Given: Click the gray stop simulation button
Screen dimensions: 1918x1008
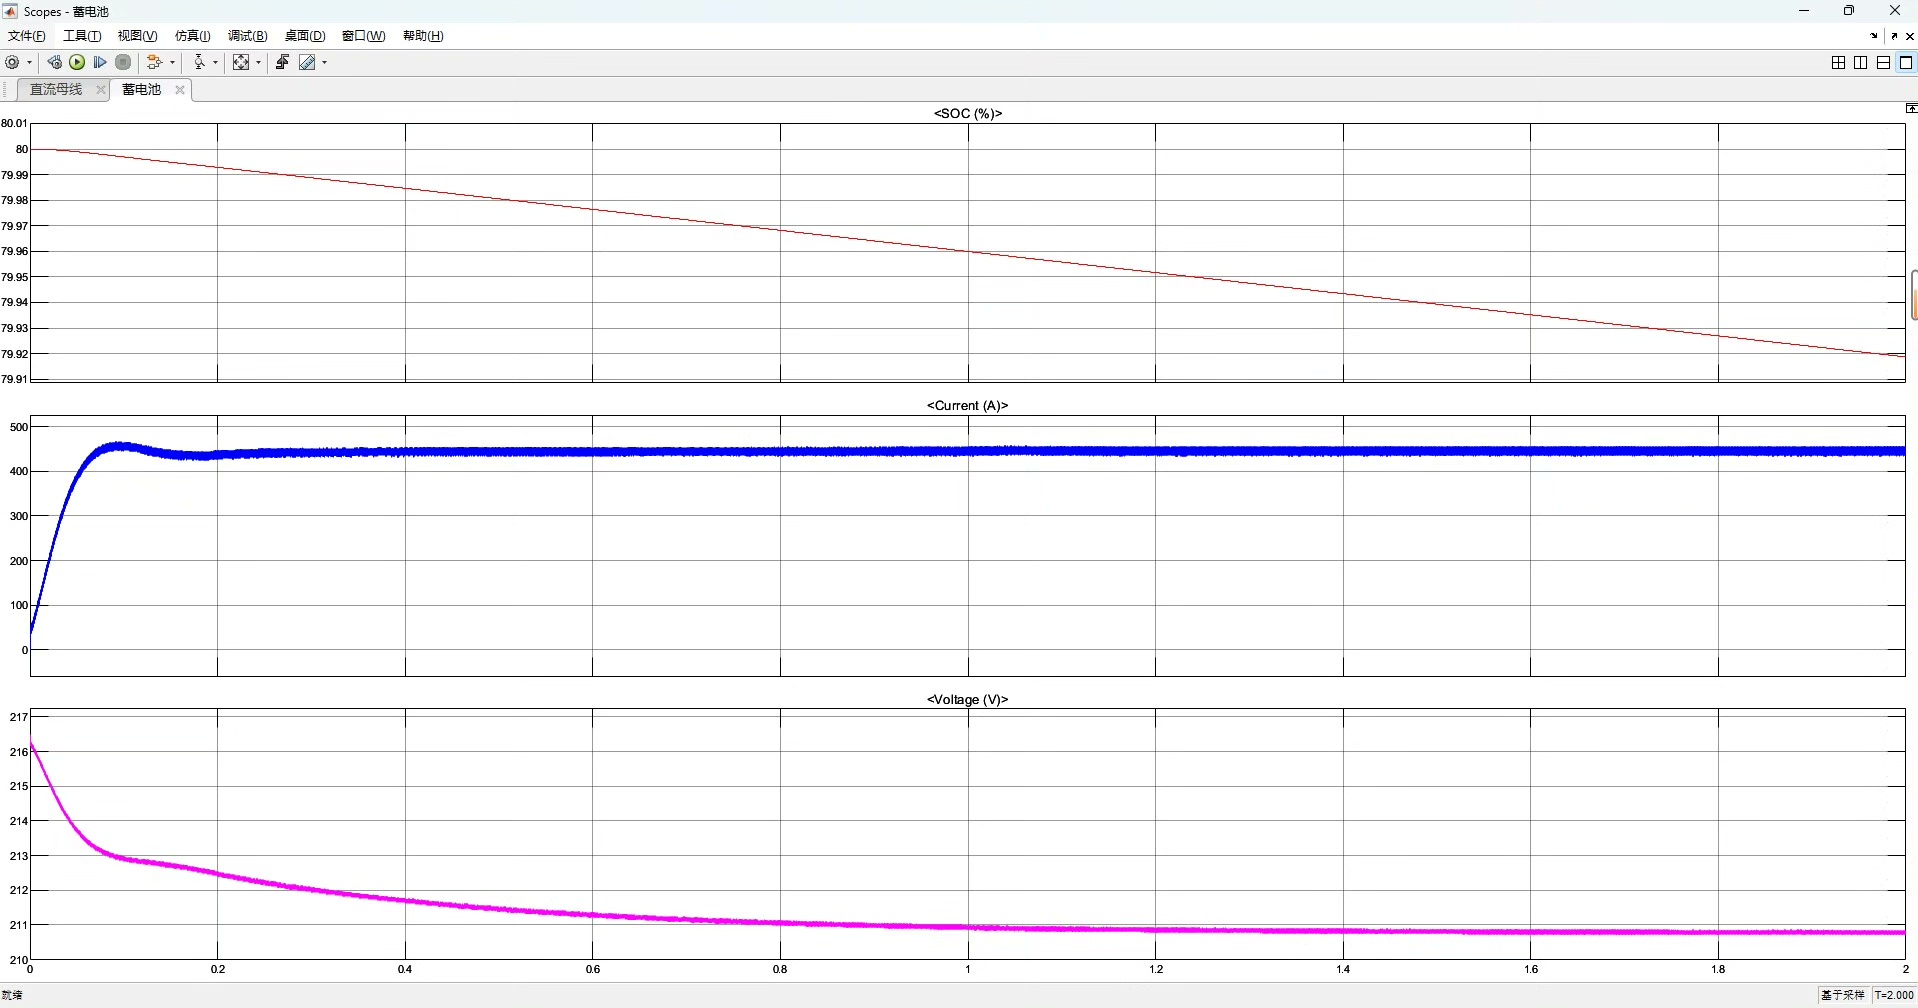Looking at the screenshot, I should pyautogui.click(x=123, y=62).
